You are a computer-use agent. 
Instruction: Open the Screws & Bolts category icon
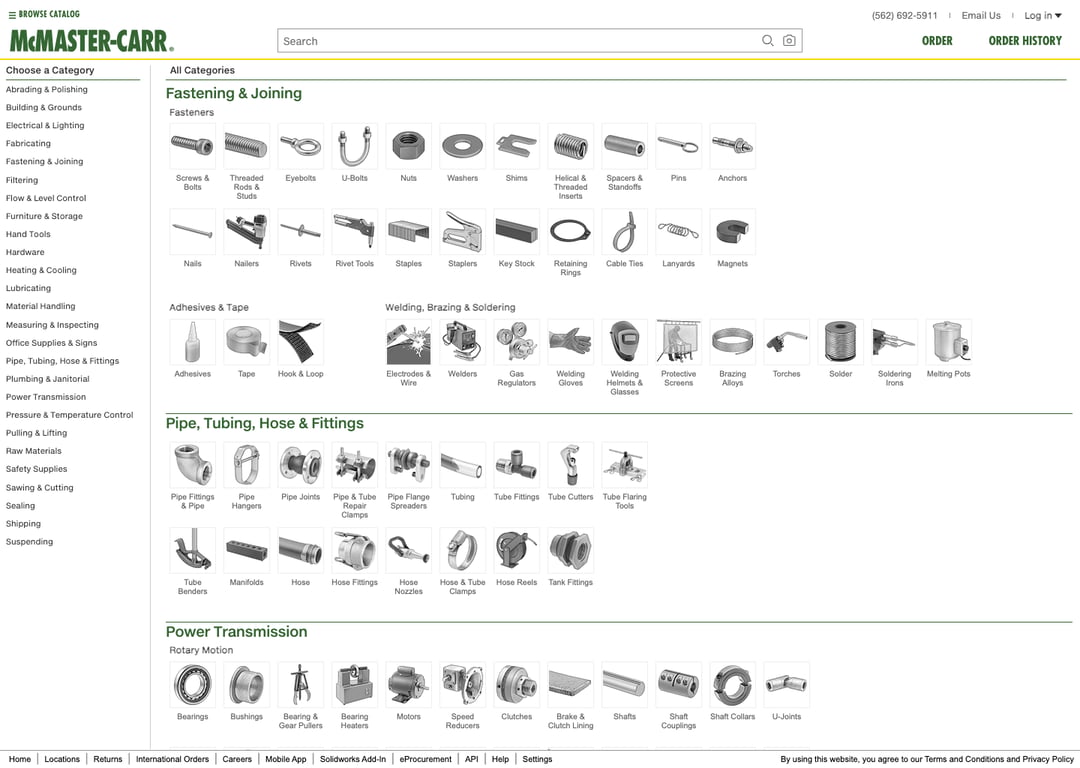point(192,146)
